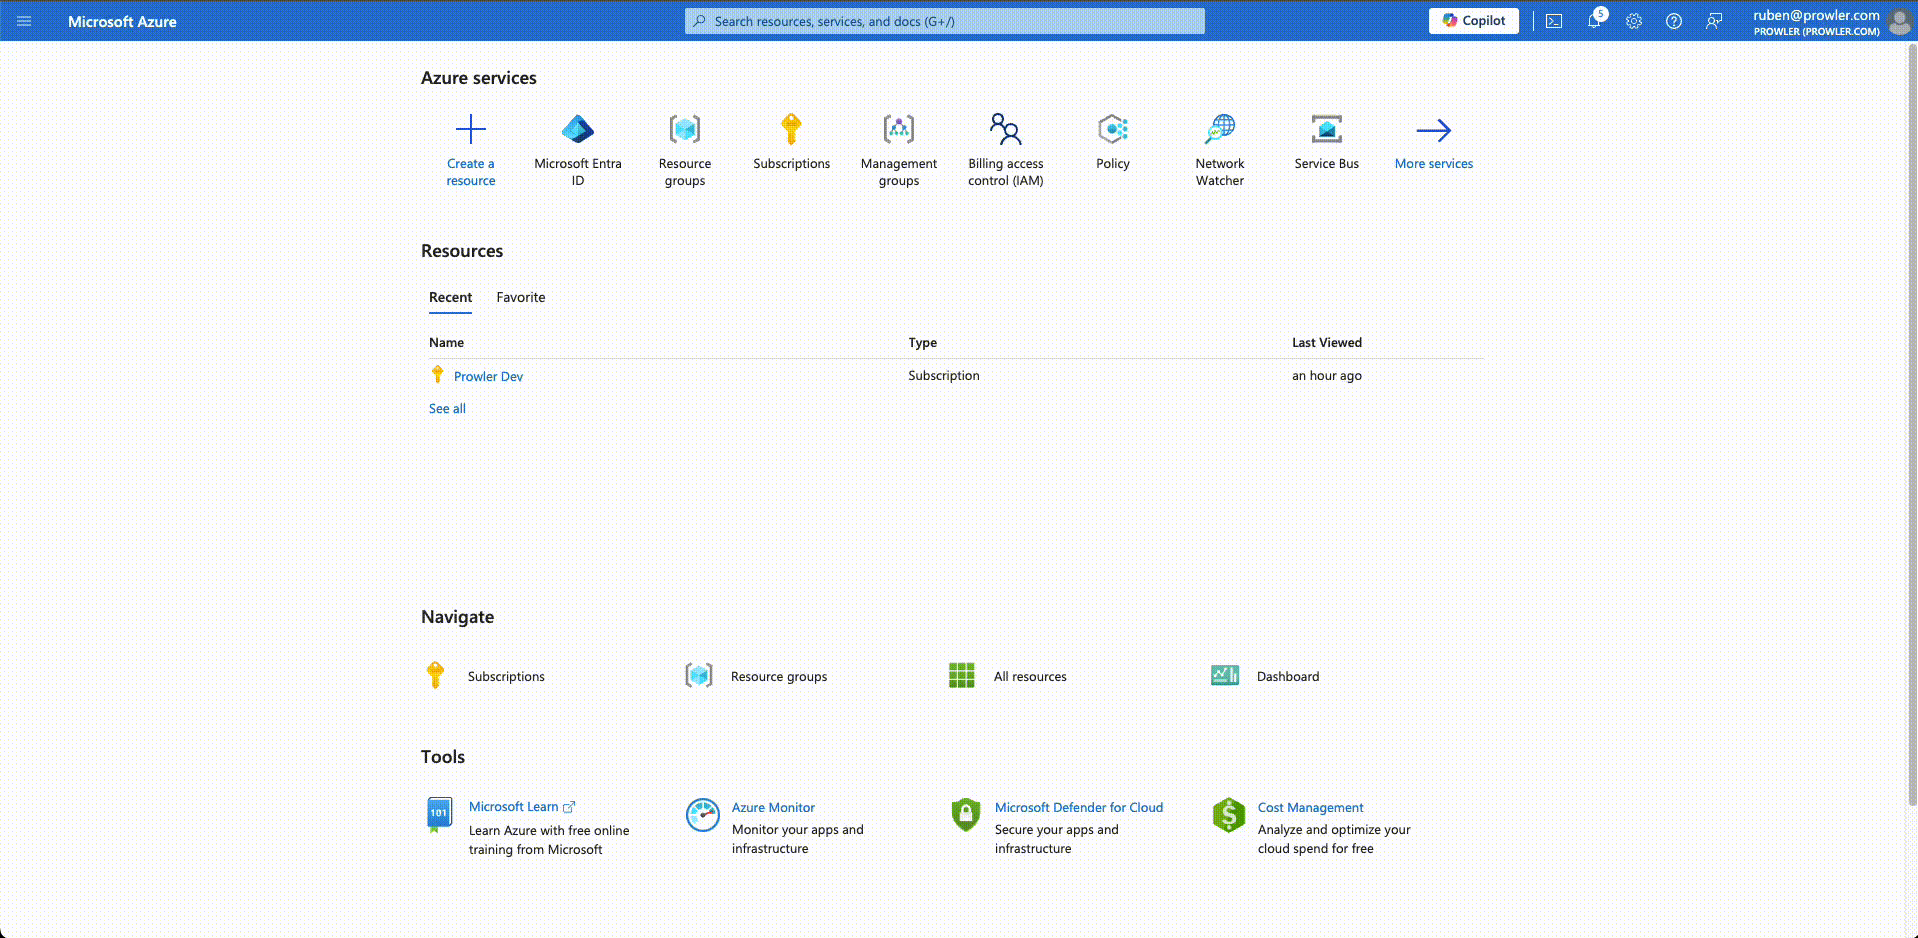Image resolution: width=1918 pixels, height=938 pixels.
Task: Open the Resource groups service
Action: pyautogui.click(x=684, y=130)
